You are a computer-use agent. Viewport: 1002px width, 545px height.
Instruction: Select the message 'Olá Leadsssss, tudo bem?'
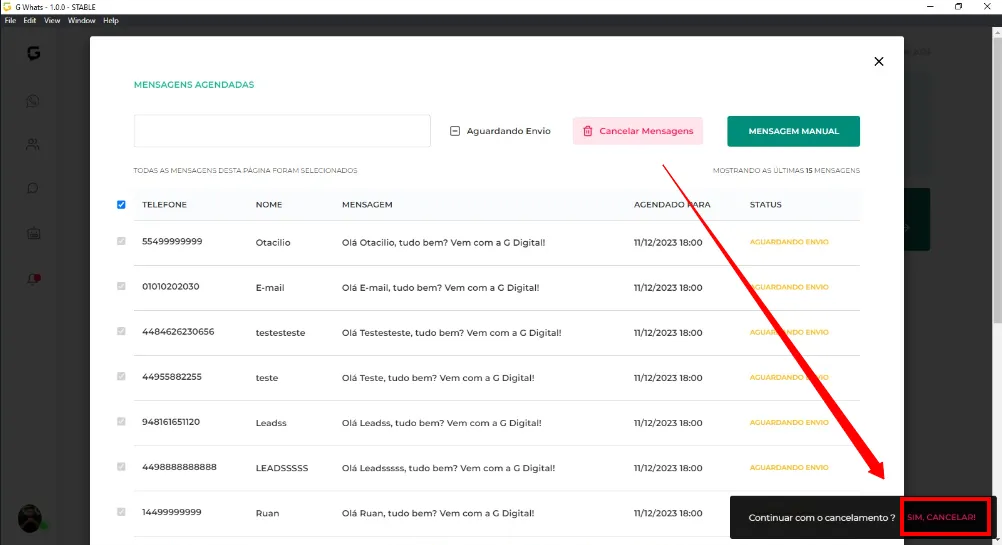[399, 468]
